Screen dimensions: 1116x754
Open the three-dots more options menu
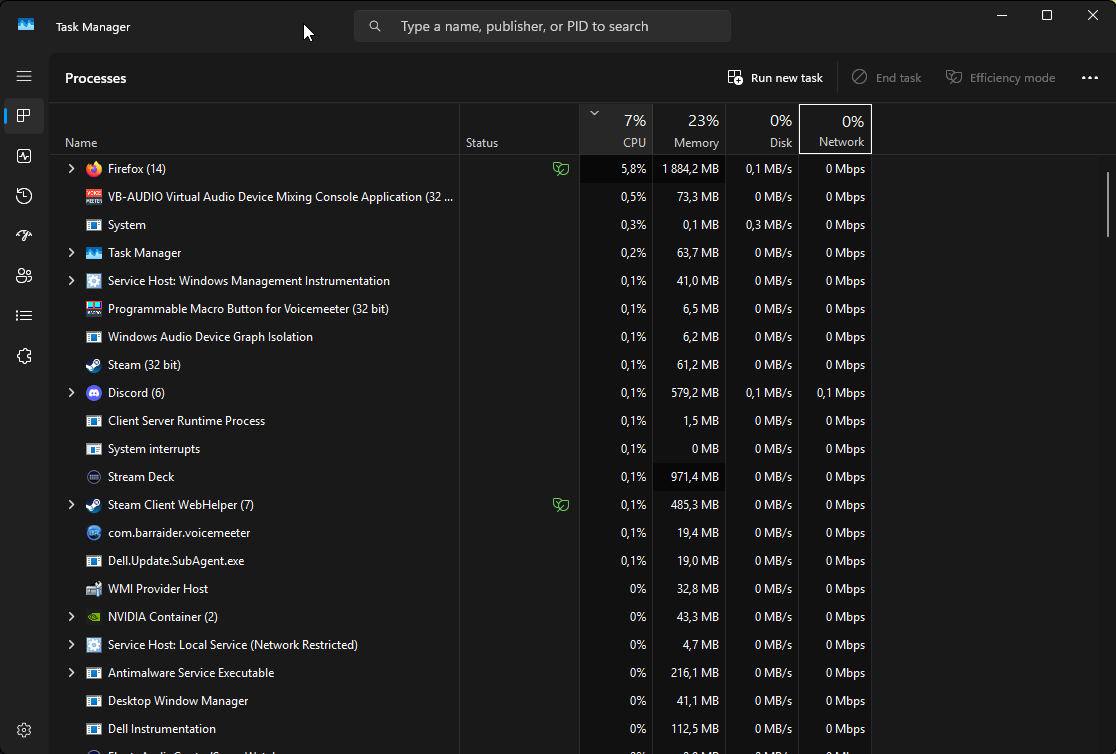[x=1090, y=78]
